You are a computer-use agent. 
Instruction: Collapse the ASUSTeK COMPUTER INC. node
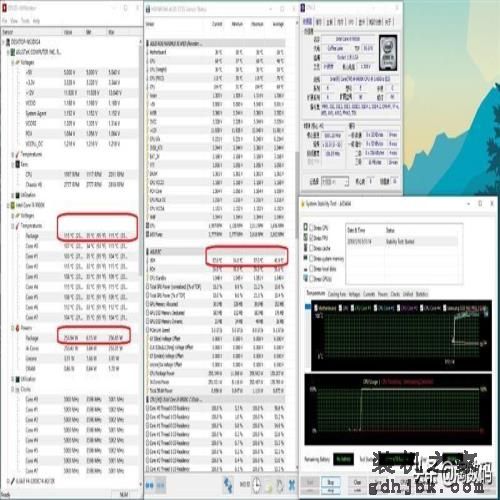[8, 52]
